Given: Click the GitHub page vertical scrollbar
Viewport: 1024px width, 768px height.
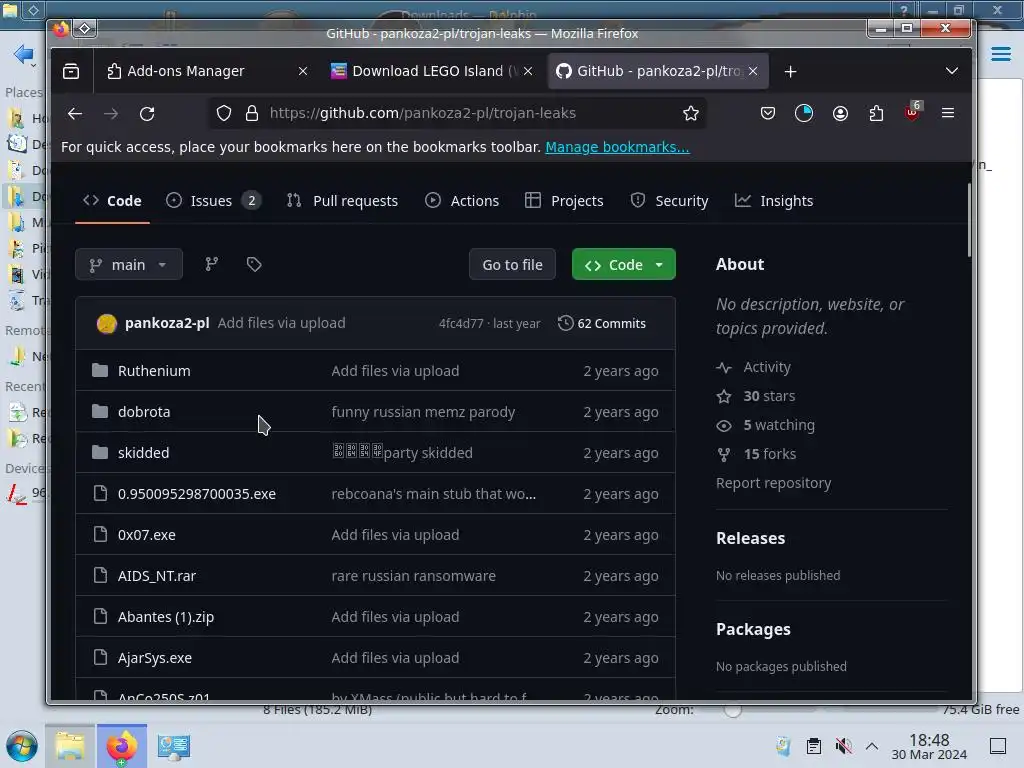Looking at the screenshot, I should [x=969, y=219].
